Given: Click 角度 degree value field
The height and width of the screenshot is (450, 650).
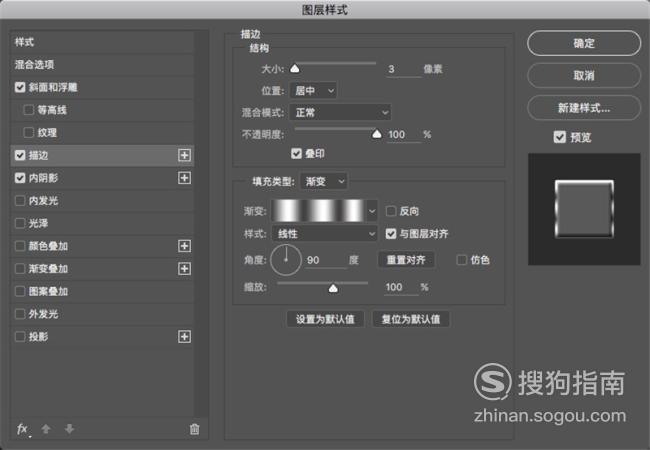Looking at the screenshot, I should (325, 260).
